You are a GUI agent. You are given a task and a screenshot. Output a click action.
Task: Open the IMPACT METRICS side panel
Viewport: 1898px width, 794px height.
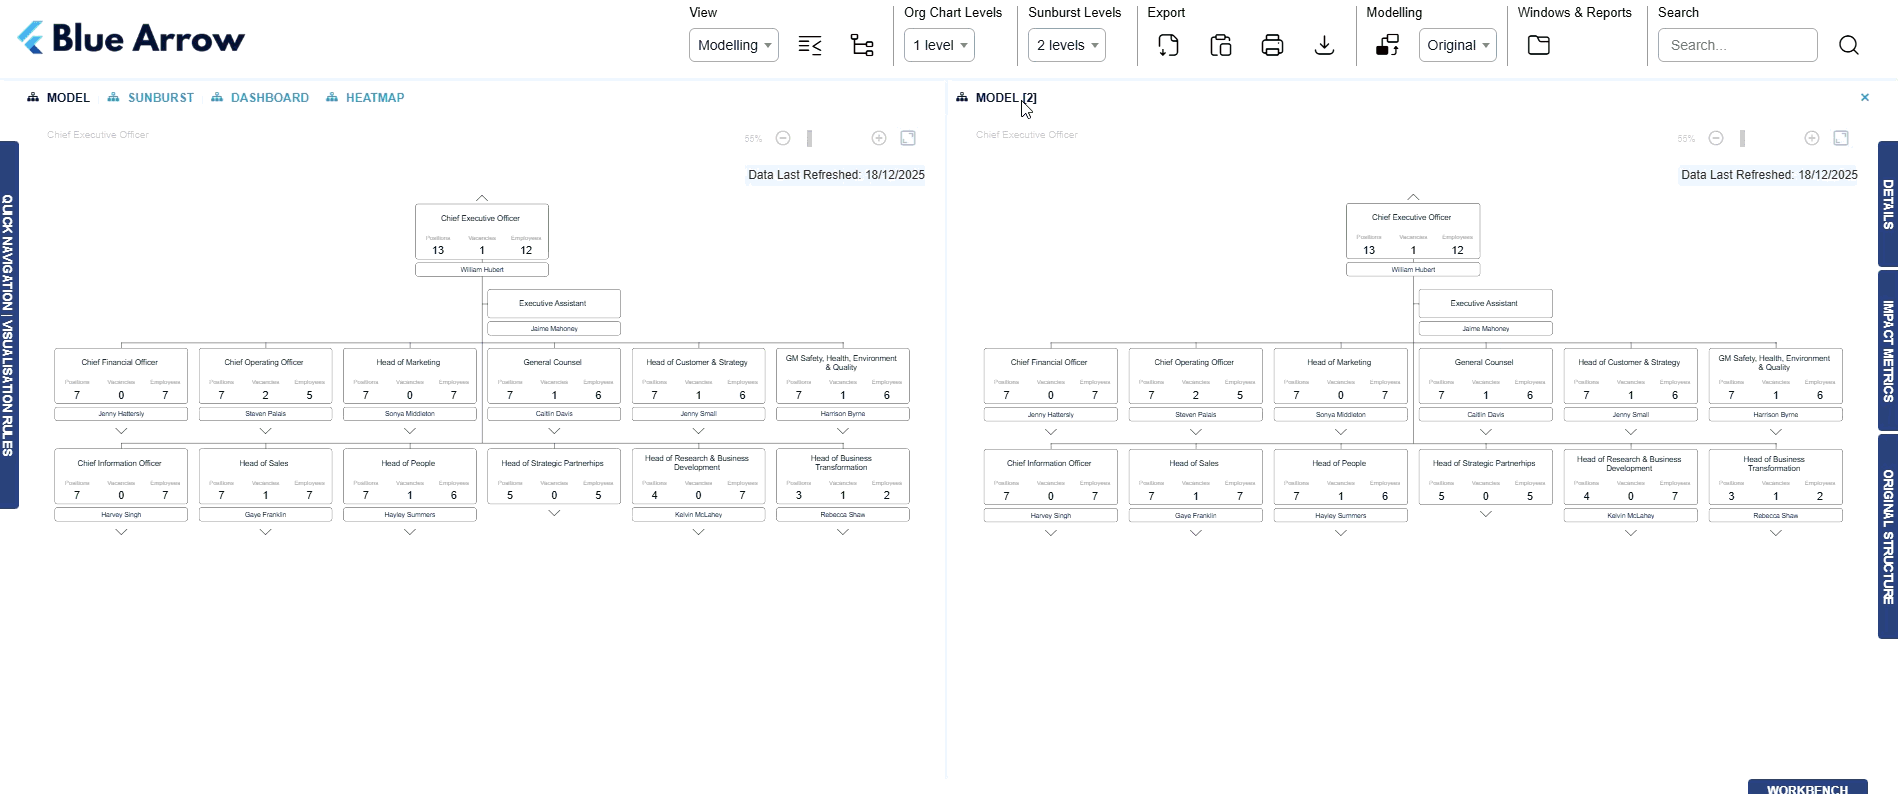pos(1888,351)
